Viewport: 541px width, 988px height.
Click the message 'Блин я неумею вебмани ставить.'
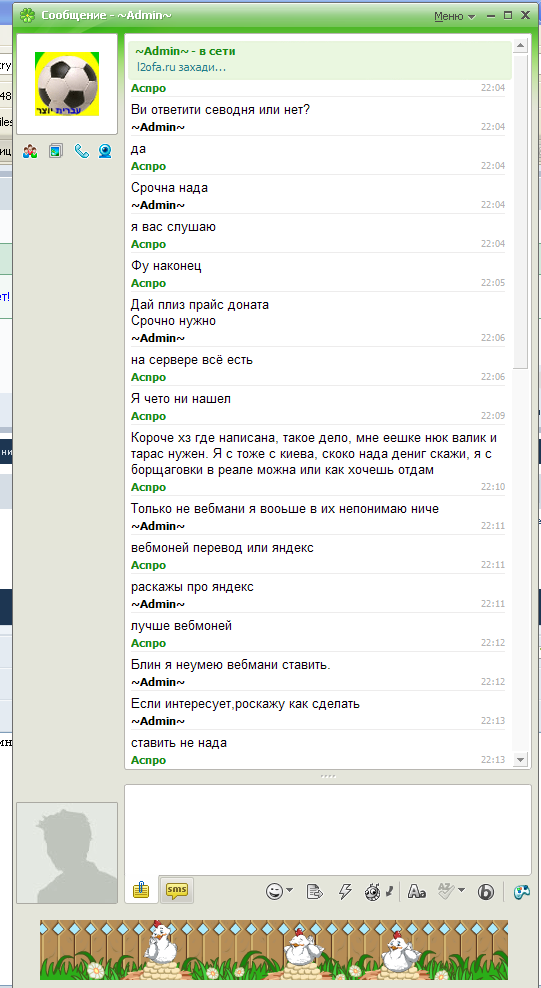pos(231,665)
